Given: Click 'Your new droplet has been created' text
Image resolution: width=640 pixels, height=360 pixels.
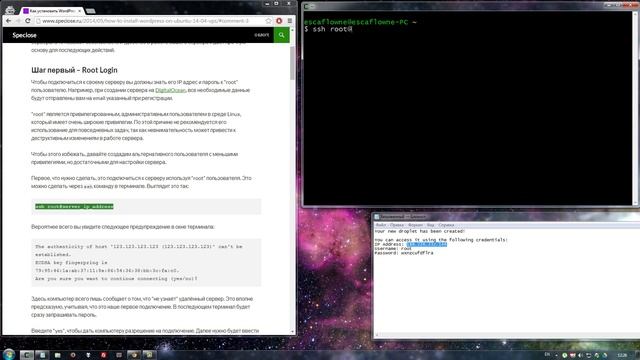Looking at the screenshot, I should 420,231.
